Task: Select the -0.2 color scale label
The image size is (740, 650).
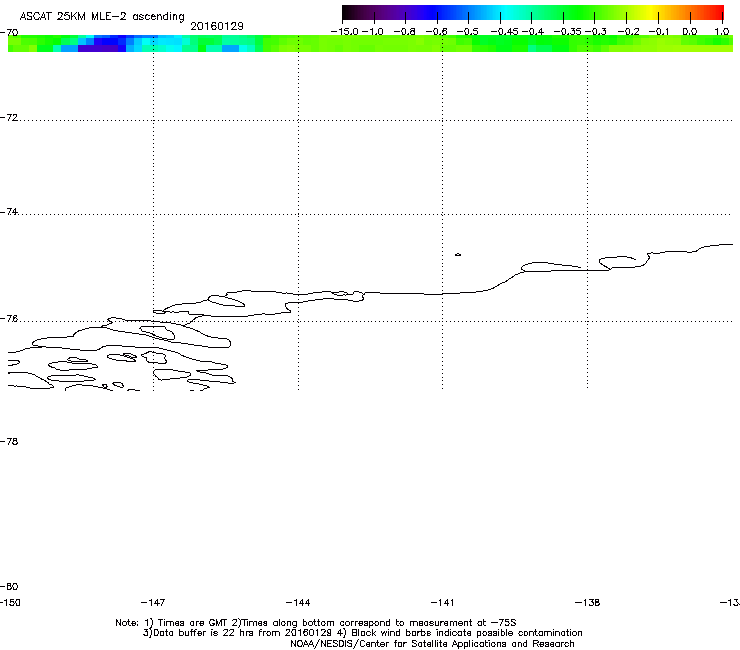Action: [x=629, y=32]
